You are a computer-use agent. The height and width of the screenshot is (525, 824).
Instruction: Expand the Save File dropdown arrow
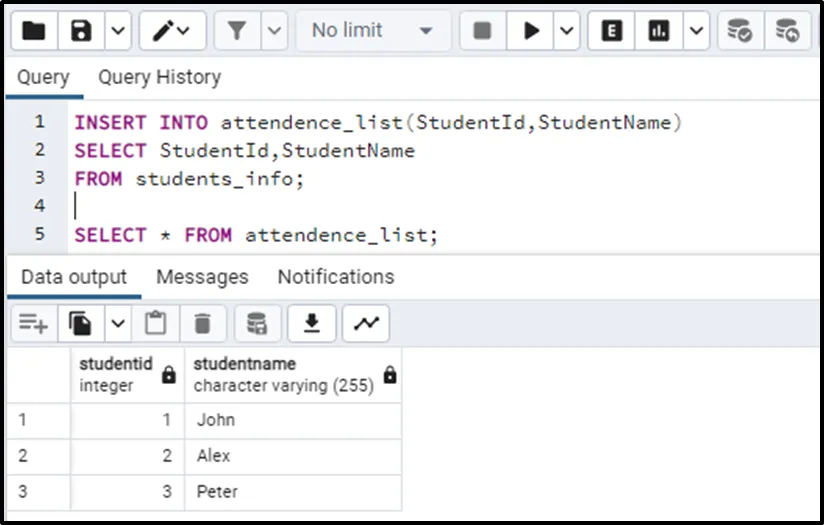[x=117, y=31]
